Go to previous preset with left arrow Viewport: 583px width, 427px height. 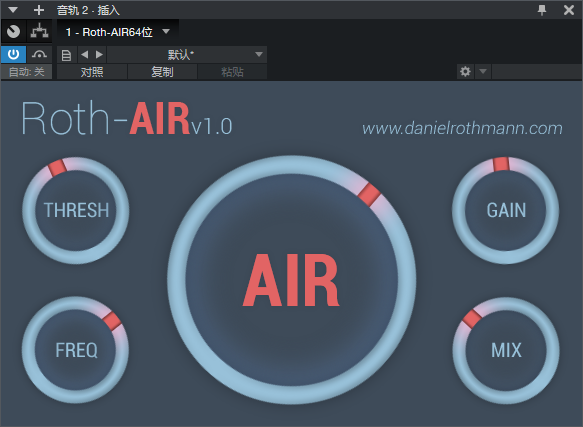pos(85,55)
